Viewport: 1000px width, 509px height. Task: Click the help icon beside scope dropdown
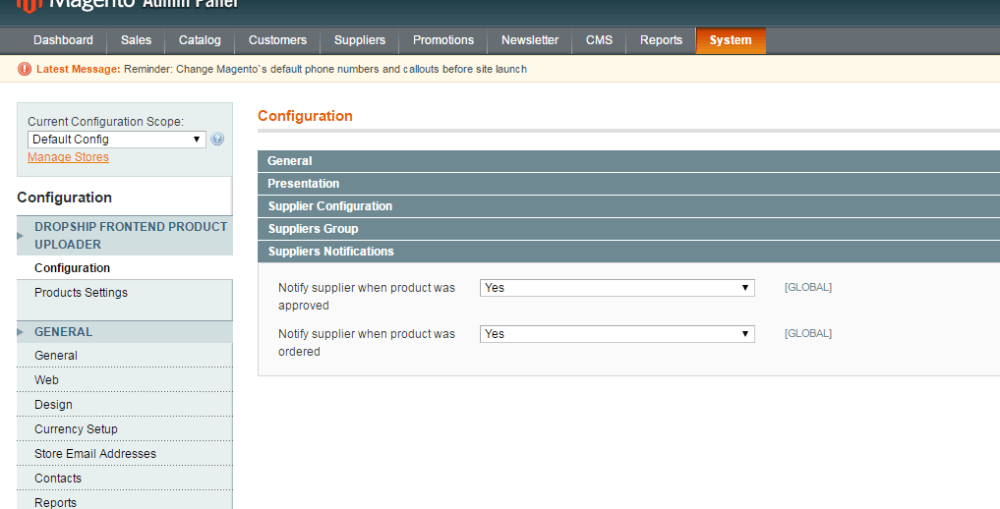coord(217,140)
